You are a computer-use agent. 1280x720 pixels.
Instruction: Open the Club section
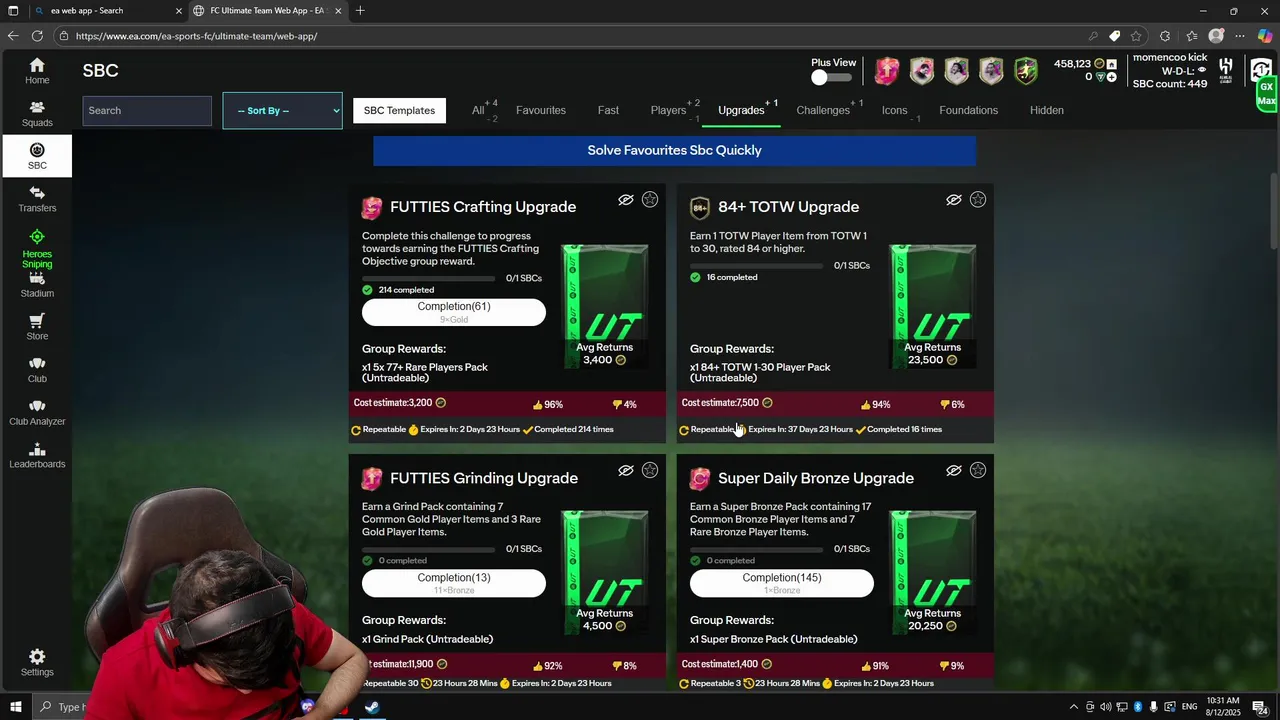coord(37,370)
